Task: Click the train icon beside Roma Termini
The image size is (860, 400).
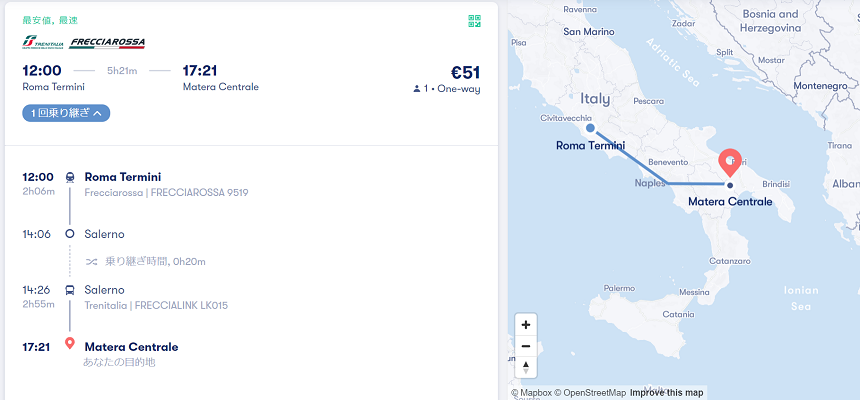Action: point(70,177)
